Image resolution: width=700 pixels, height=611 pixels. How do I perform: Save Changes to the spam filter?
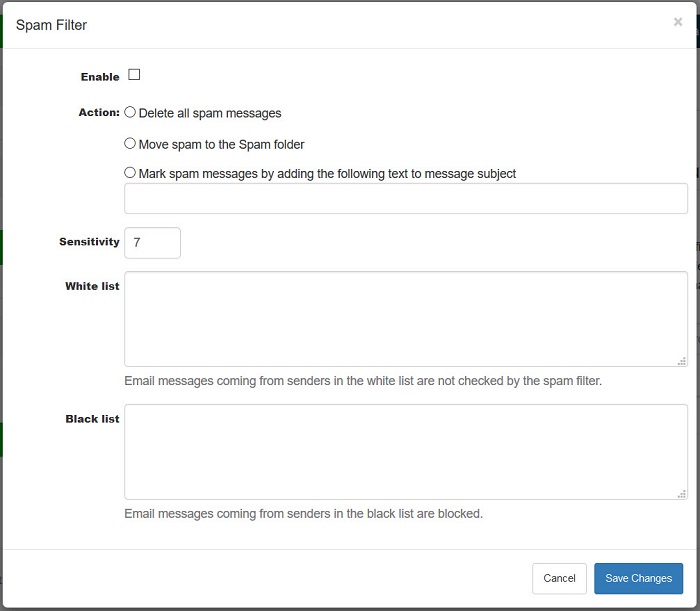(638, 578)
